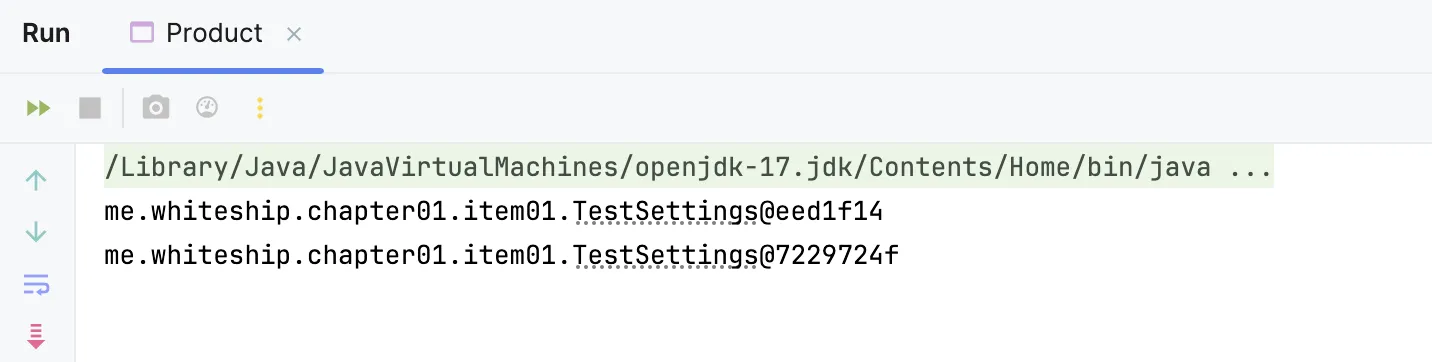Open the yellow three-dot more actions menu
Image resolution: width=1432 pixels, height=362 pixels.
260,108
